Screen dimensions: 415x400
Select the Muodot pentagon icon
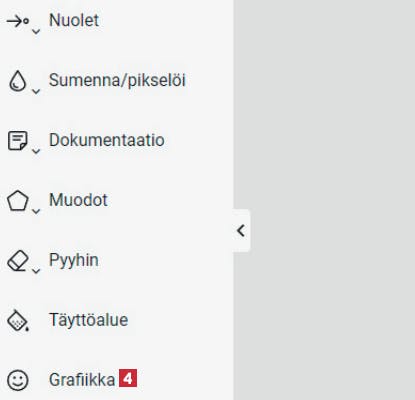point(17,201)
